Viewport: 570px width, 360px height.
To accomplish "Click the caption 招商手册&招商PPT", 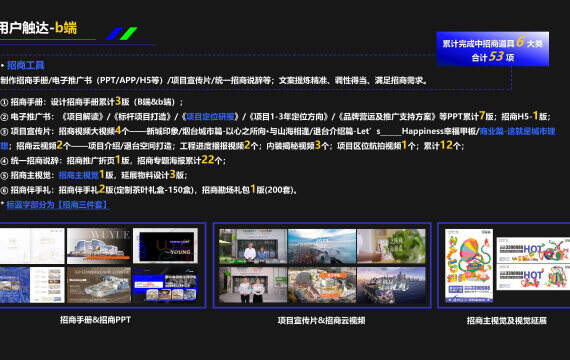I will coord(95,320).
